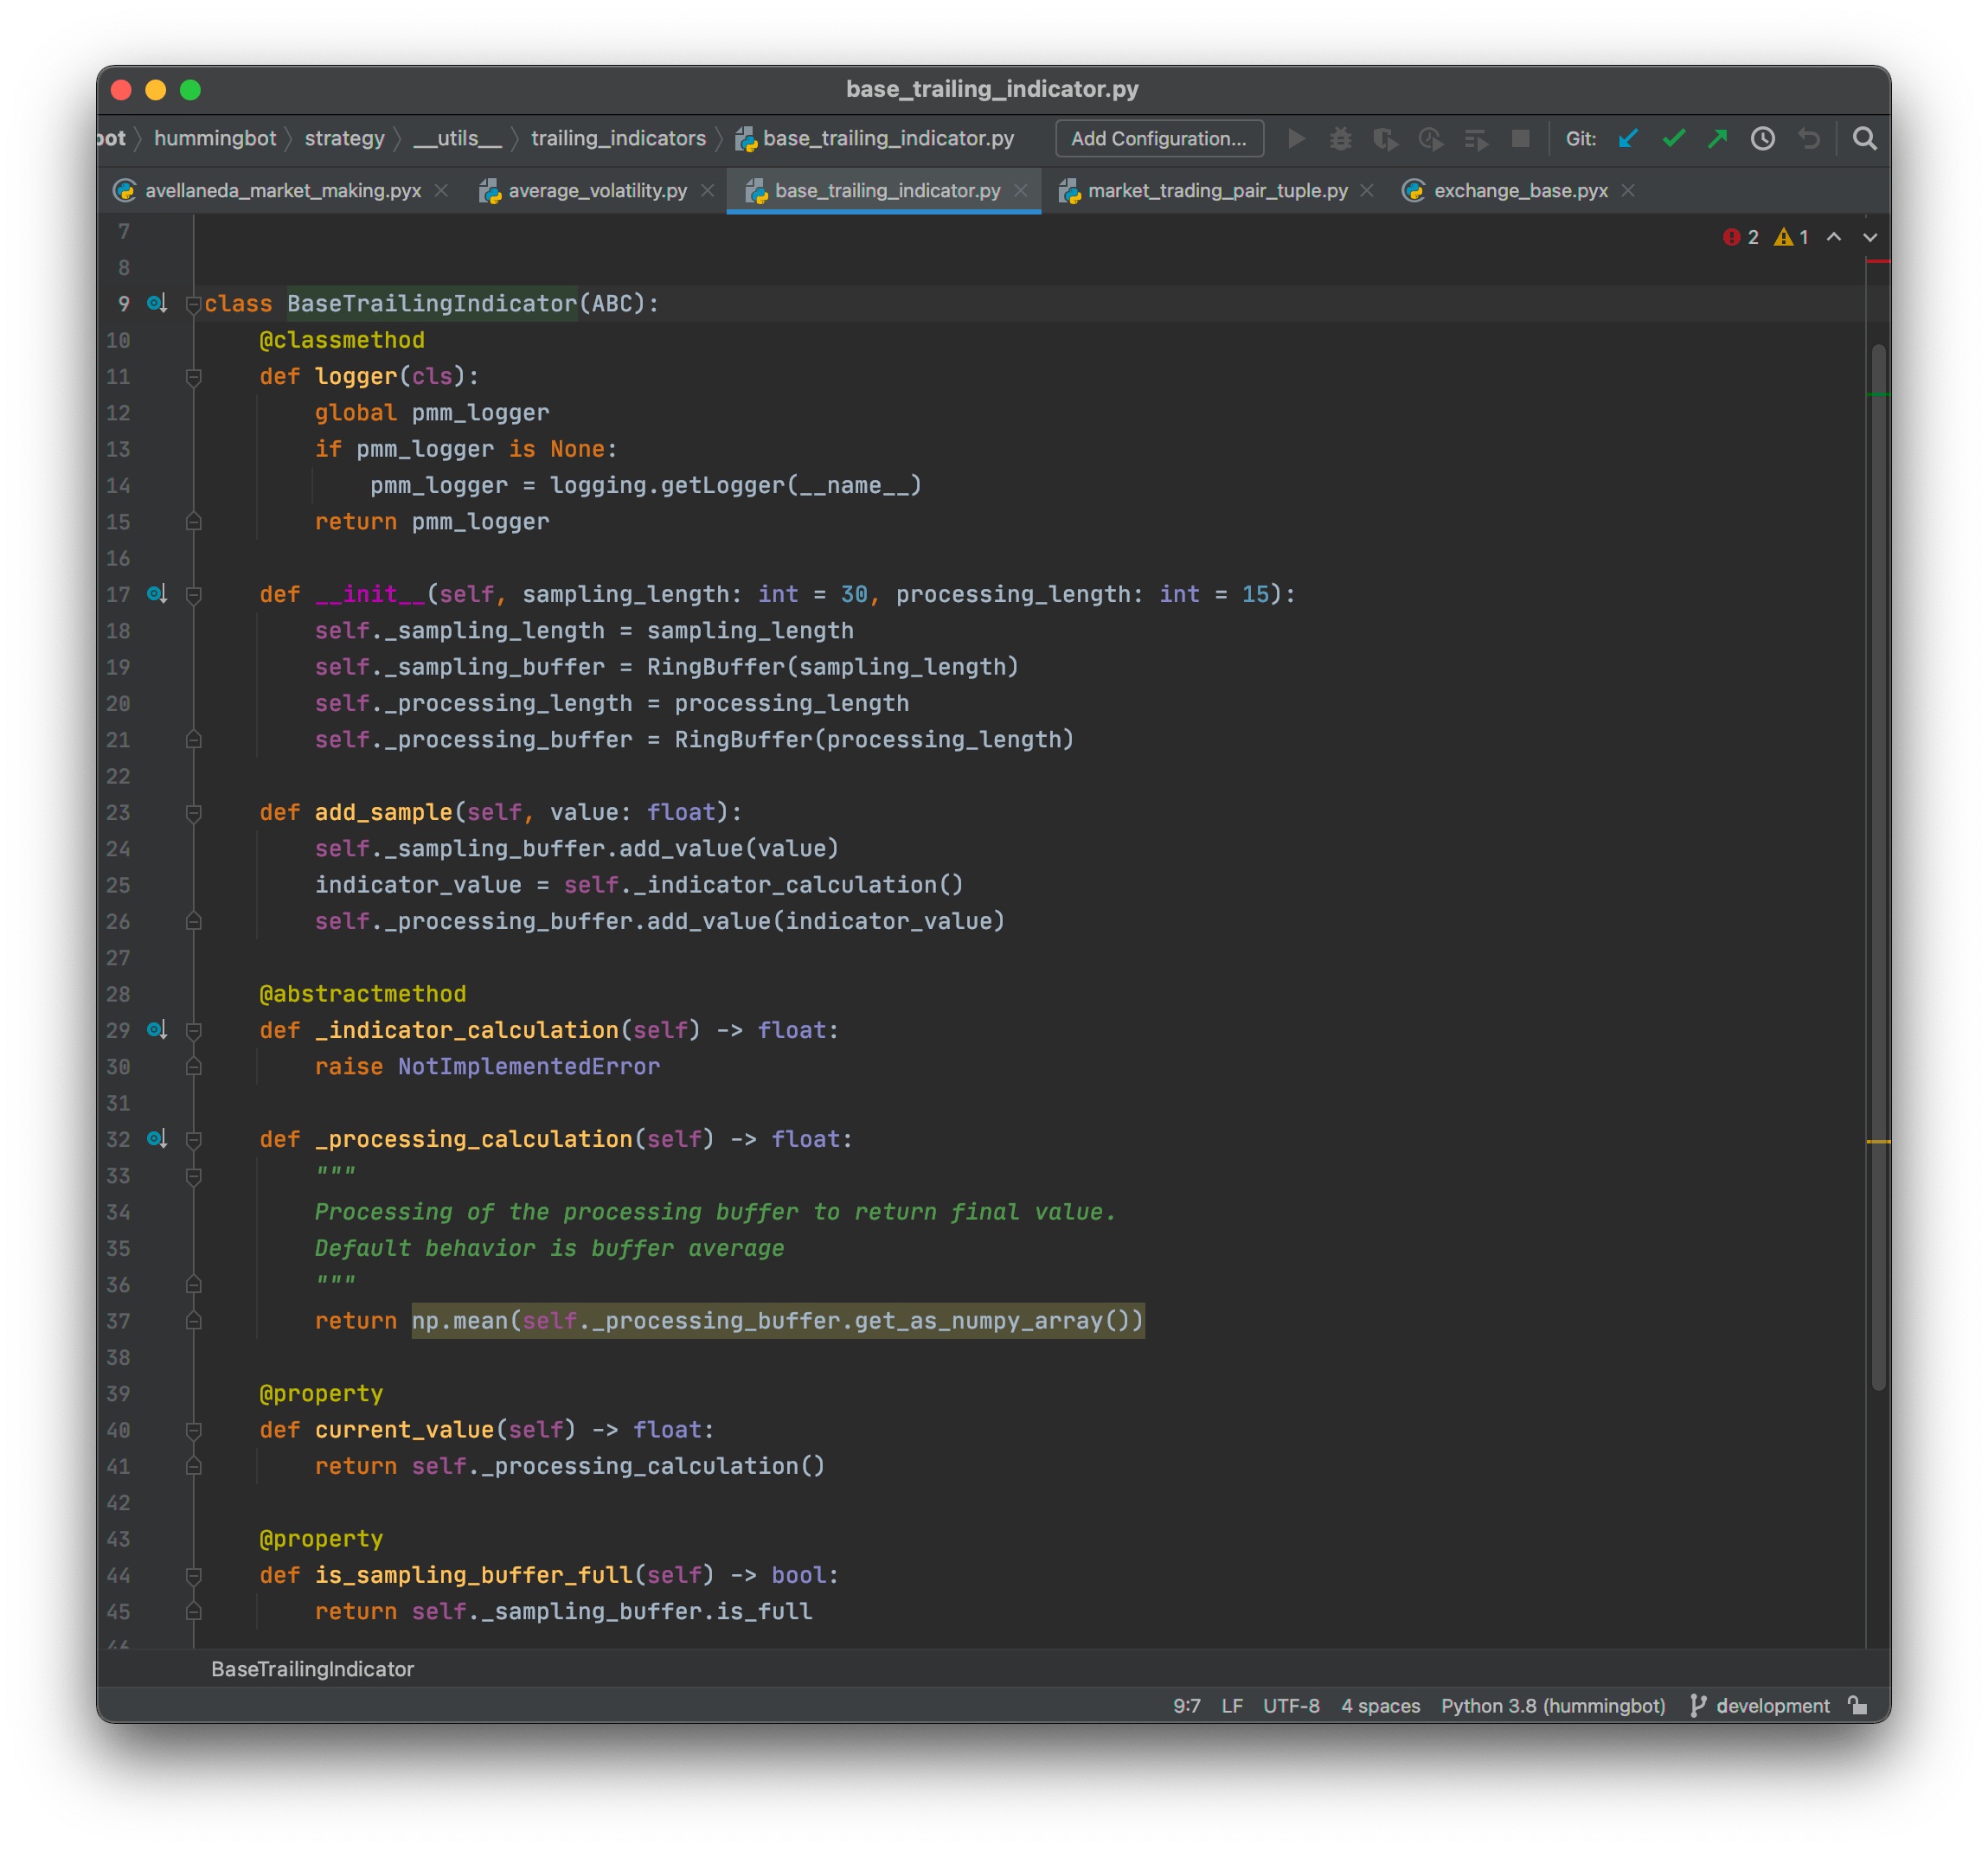Push commits with the green arrow icon

(1718, 139)
